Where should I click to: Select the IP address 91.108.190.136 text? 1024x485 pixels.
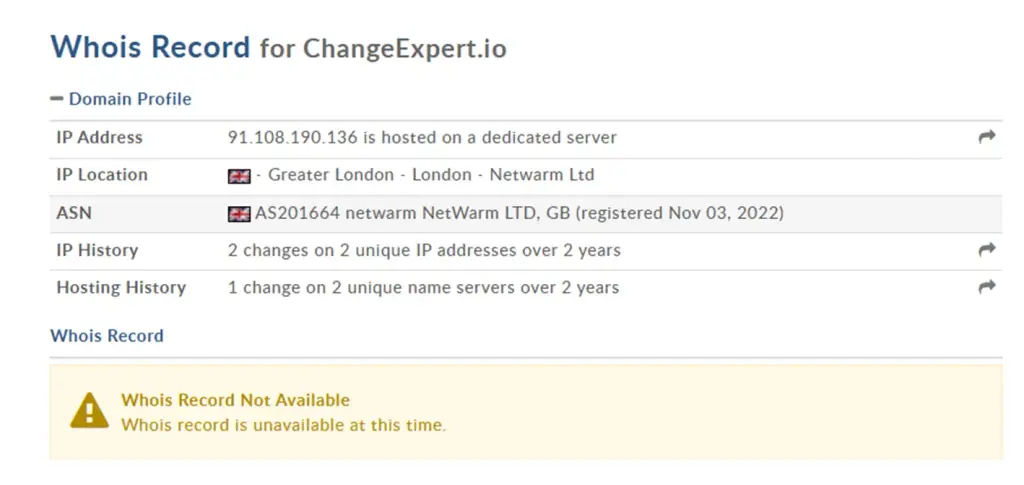point(293,138)
